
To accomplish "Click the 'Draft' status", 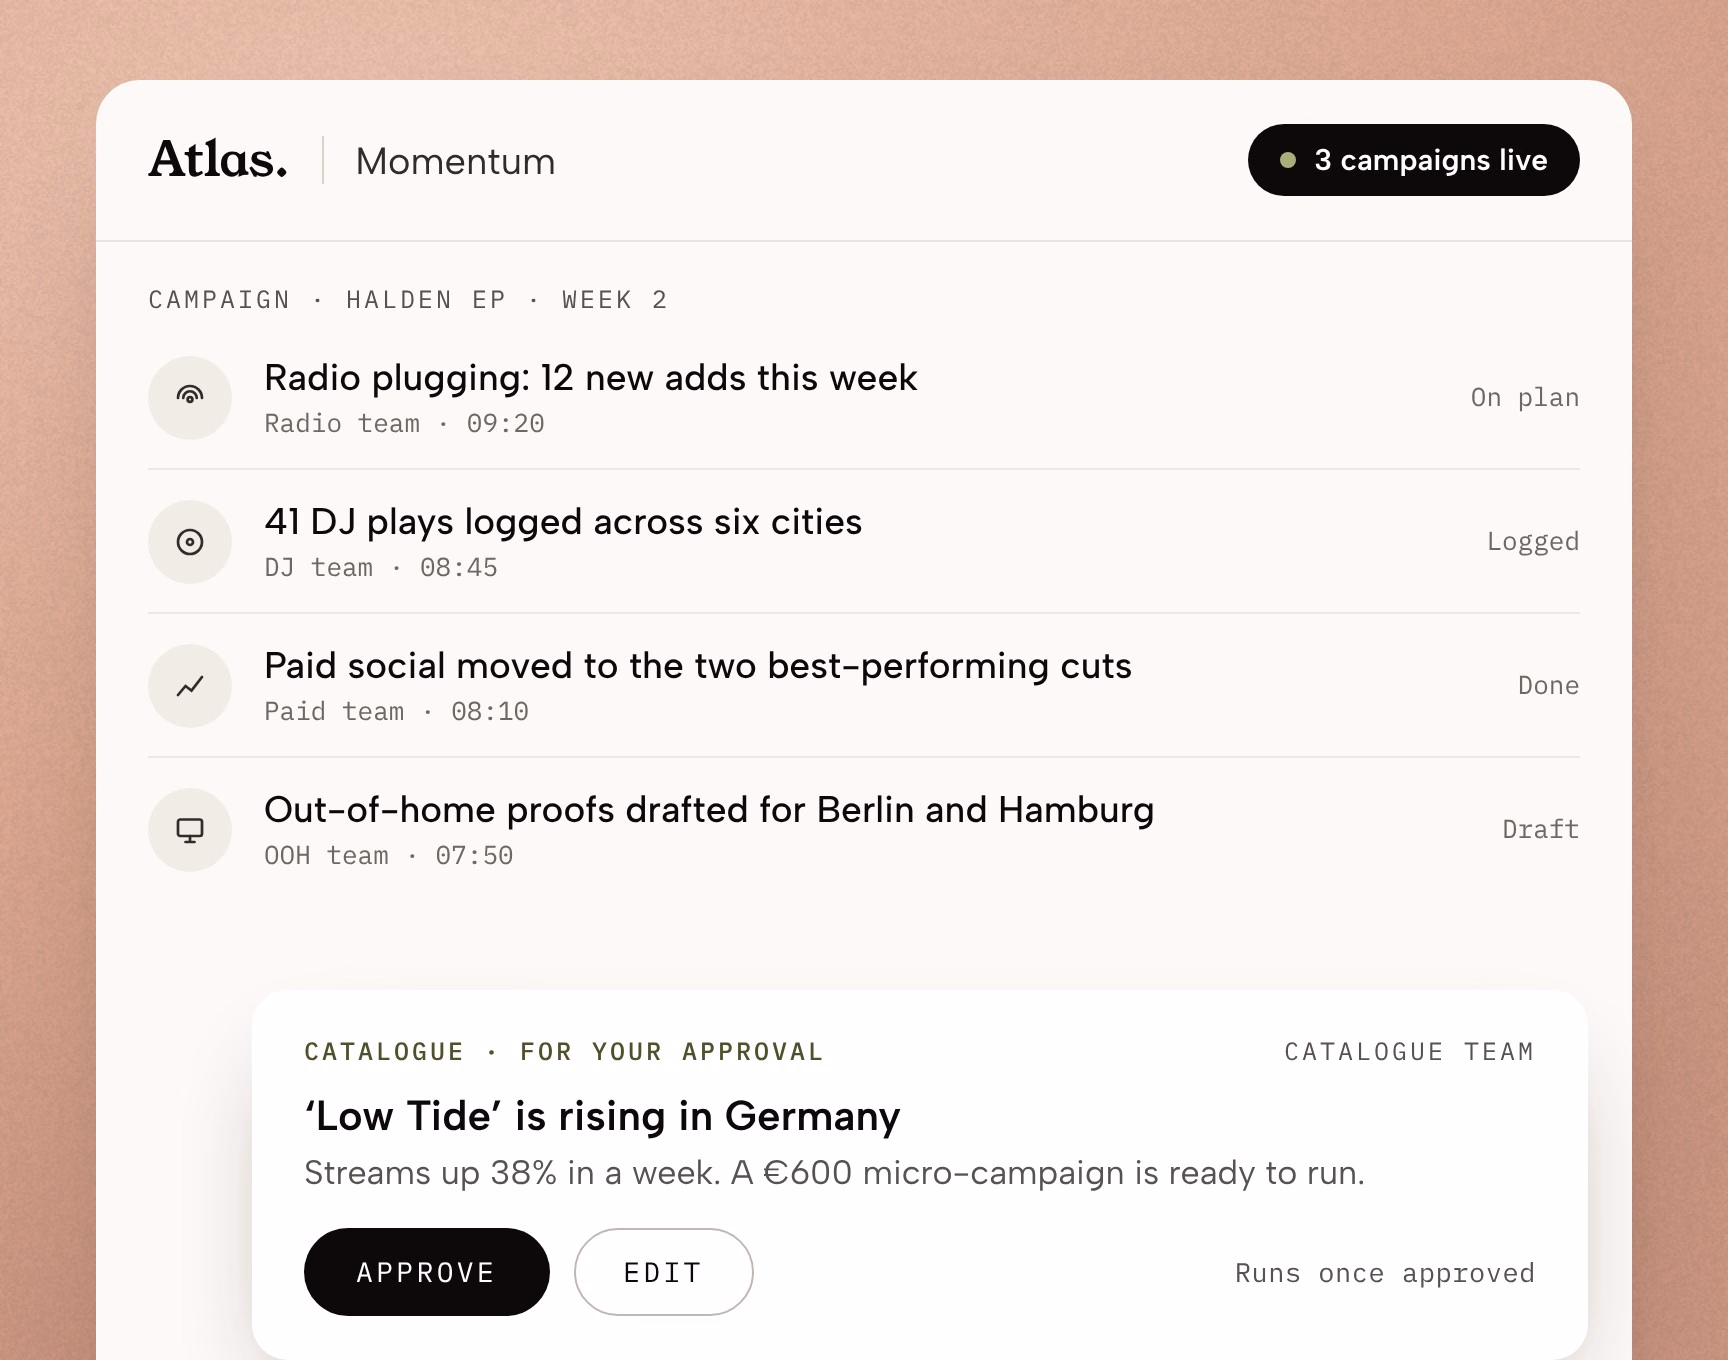I will (1540, 829).
